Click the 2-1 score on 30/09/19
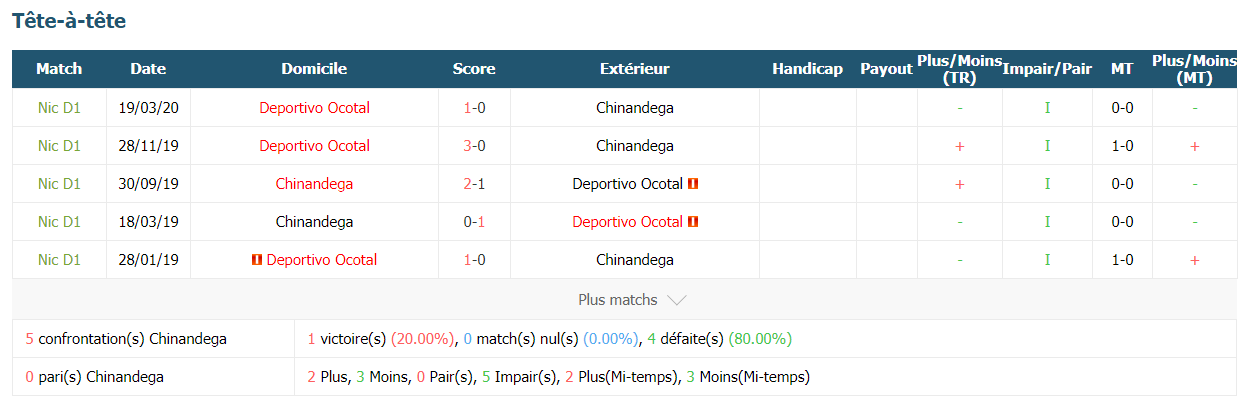 pos(474,184)
